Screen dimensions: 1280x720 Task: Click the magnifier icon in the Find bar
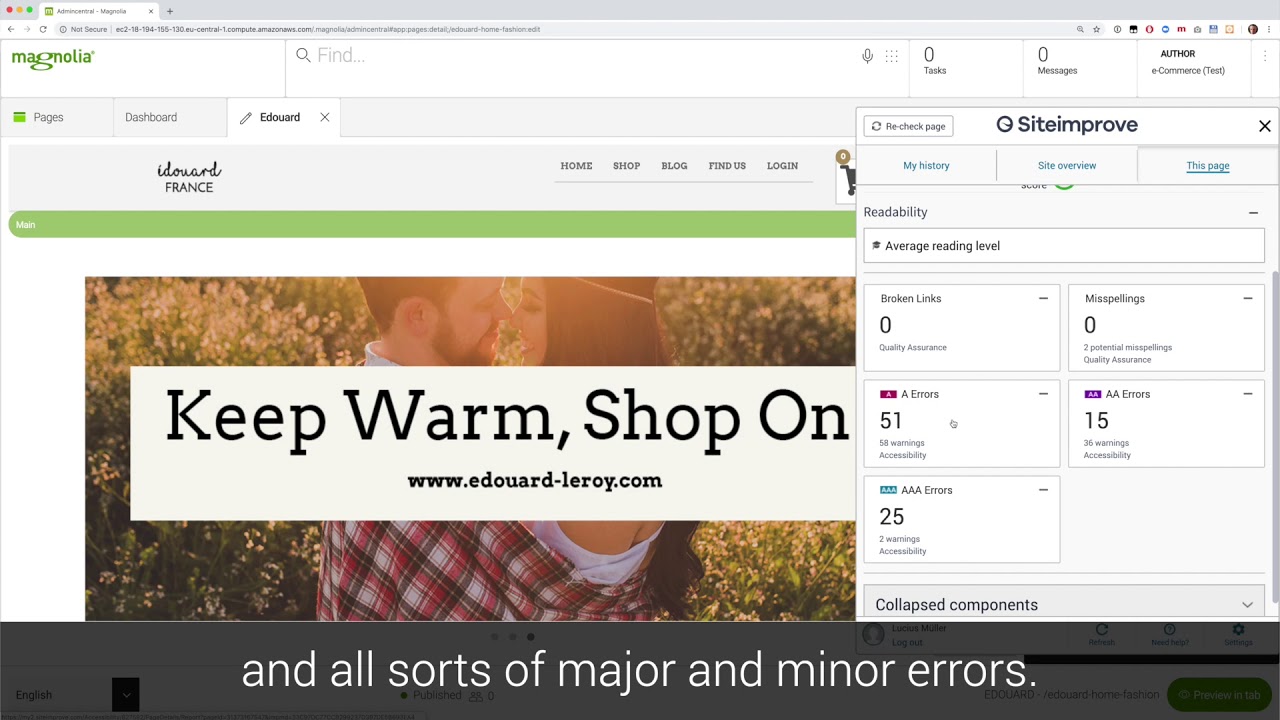click(303, 55)
